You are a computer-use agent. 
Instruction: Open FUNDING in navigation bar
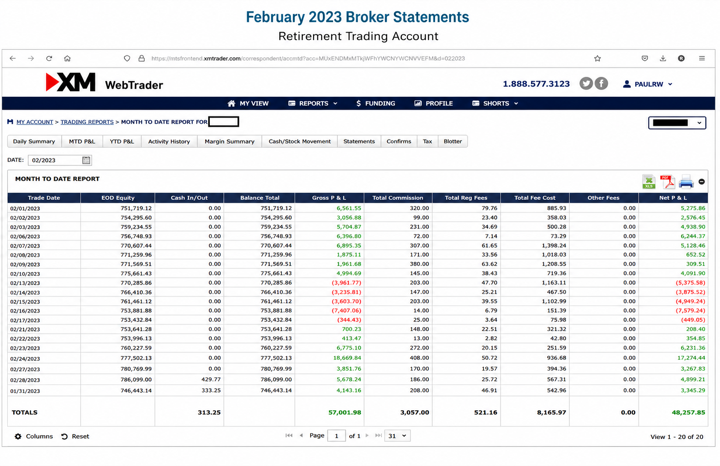coord(376,103)
